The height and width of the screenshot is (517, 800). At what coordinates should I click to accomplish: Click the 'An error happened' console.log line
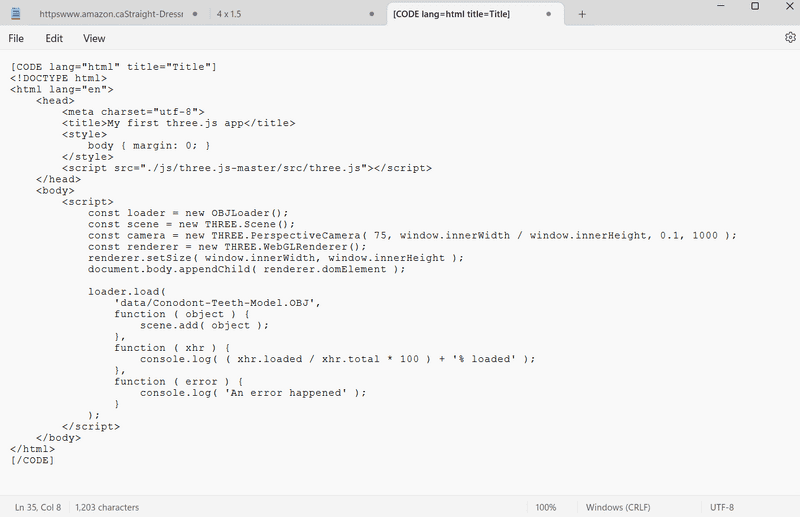click(x=253, y=392)
